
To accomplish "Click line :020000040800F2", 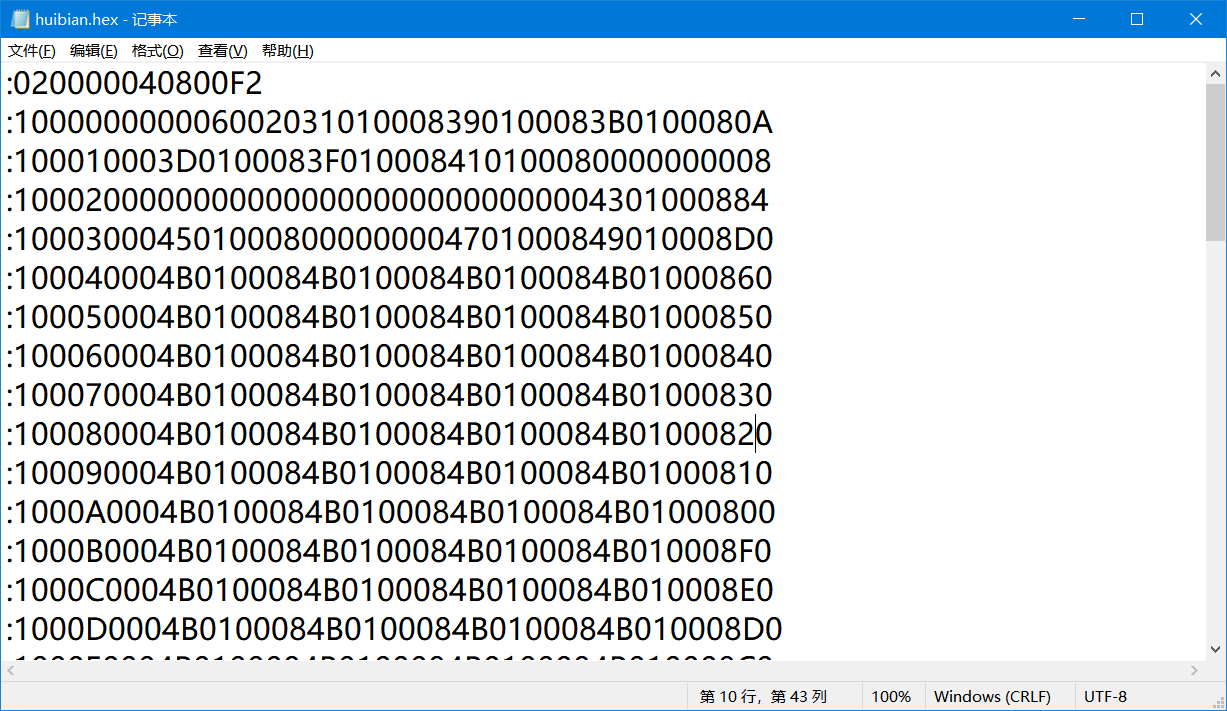I will 135,83.
